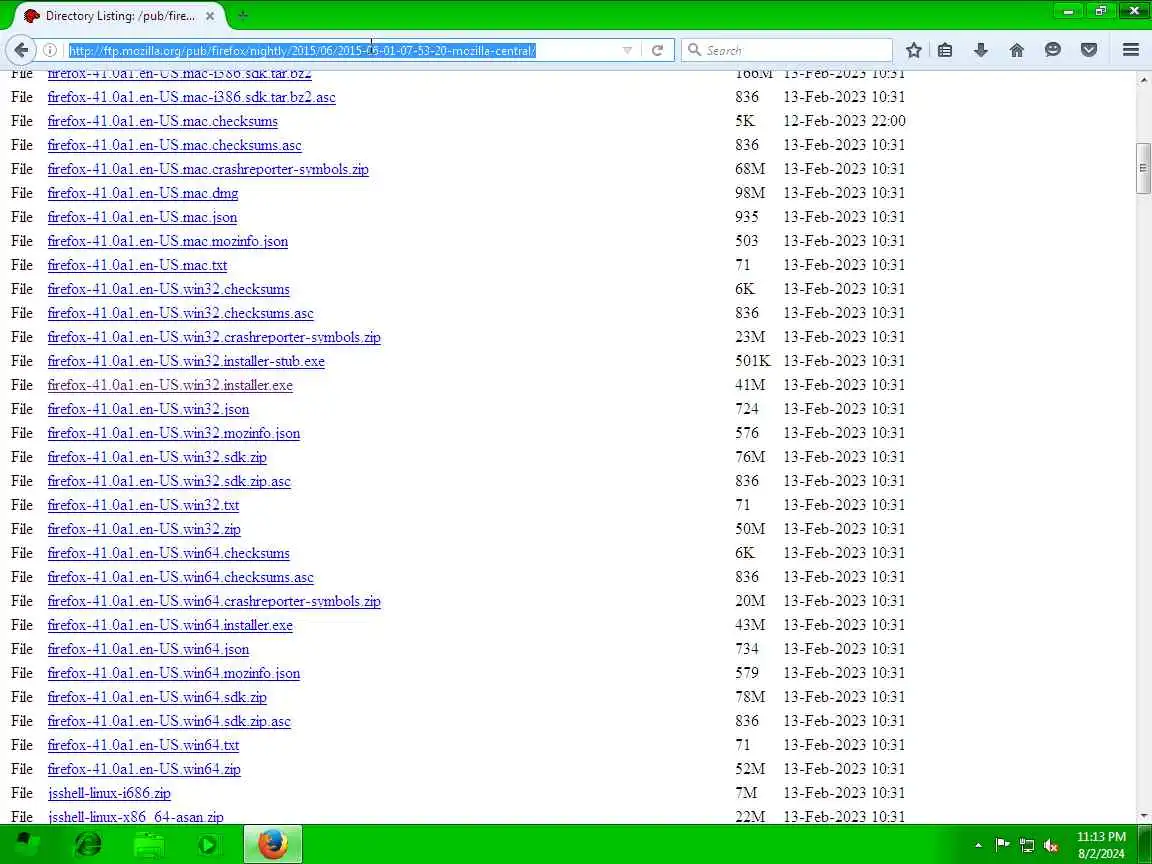1152x864 pixels.
Task: Open Action Center flag icon
Action: [x=1002, y=845]
